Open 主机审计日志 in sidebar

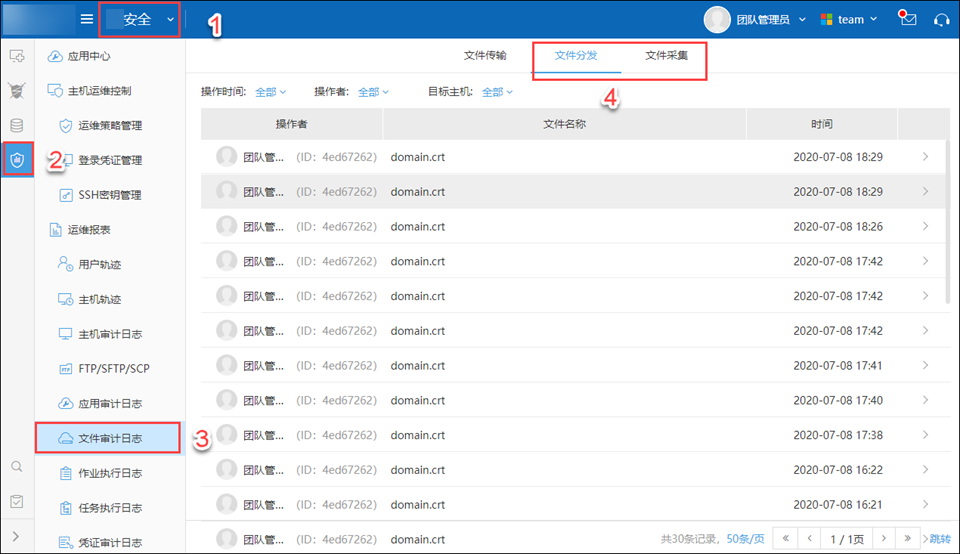pos(109,334)
